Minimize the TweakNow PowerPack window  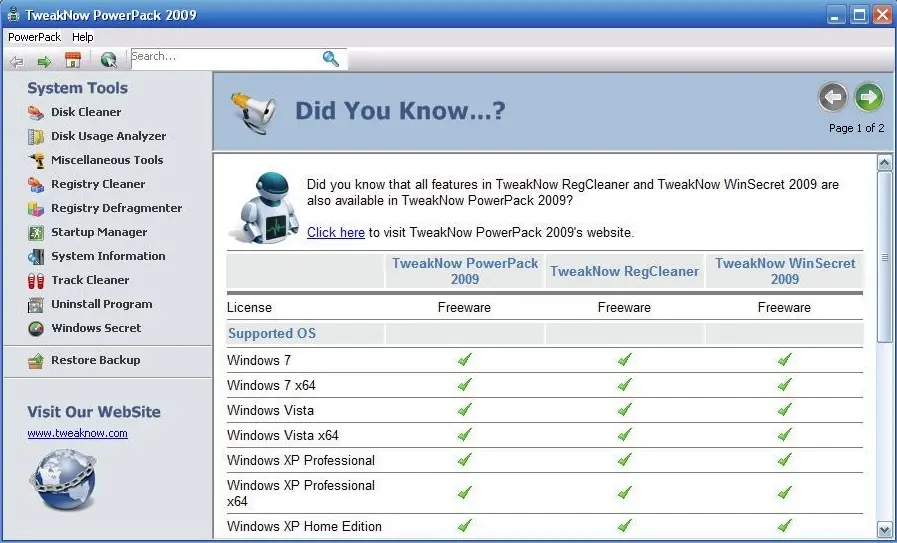click(835, 15)
